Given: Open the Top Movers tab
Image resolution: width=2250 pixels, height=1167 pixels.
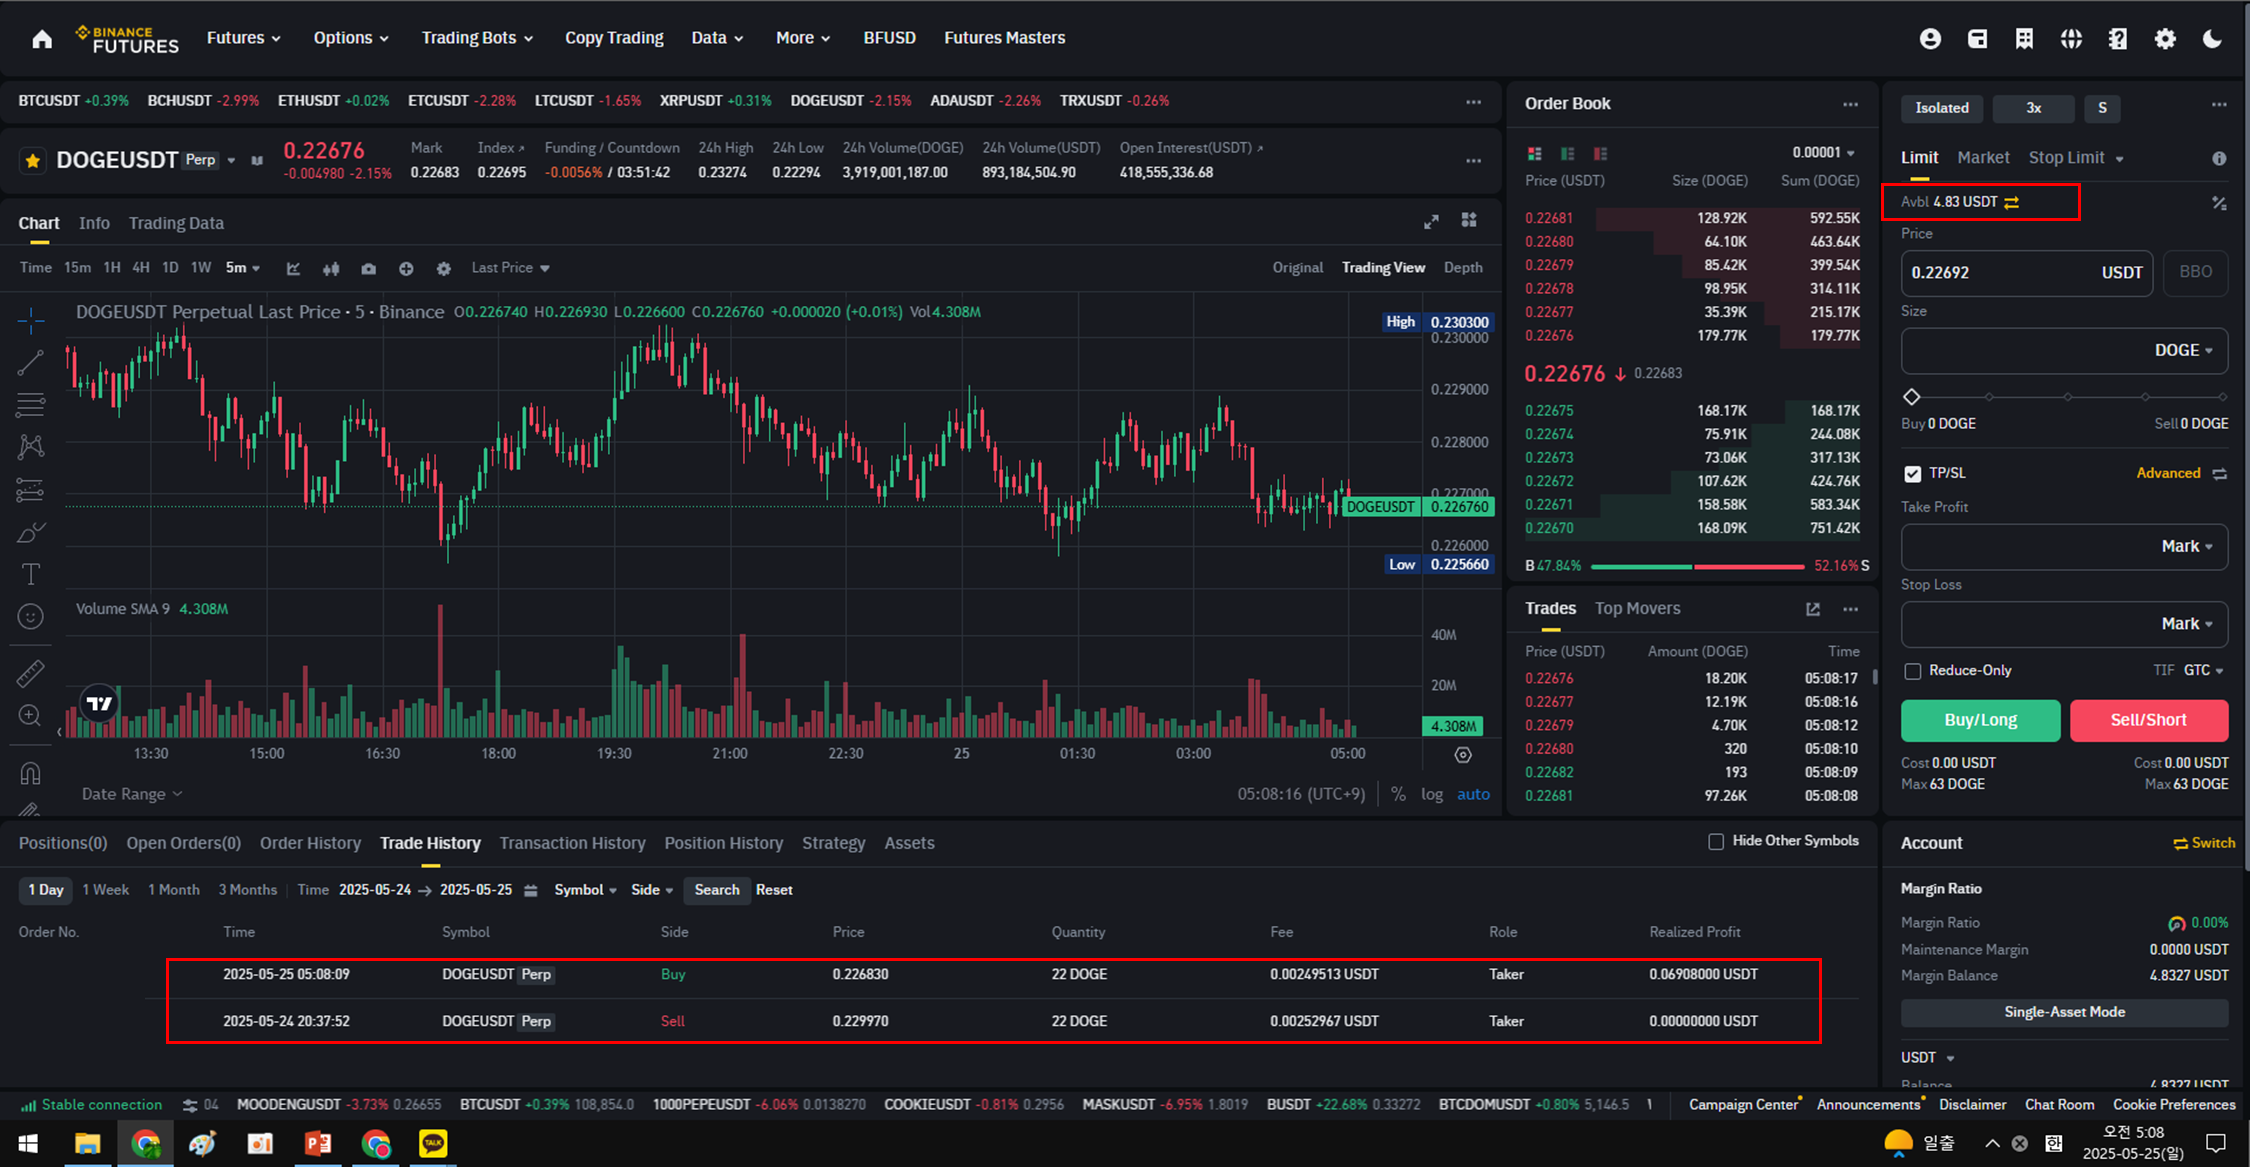Looking at the screenshot, I should (x=1637, y=608).
